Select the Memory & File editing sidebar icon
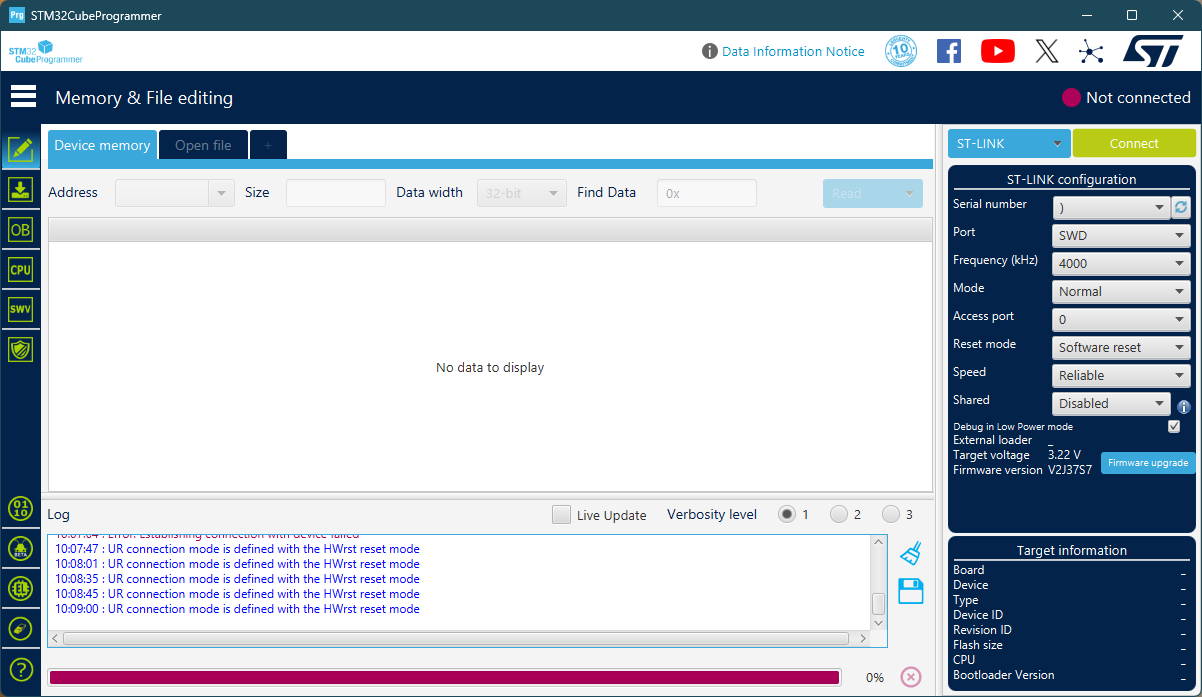 20,150
